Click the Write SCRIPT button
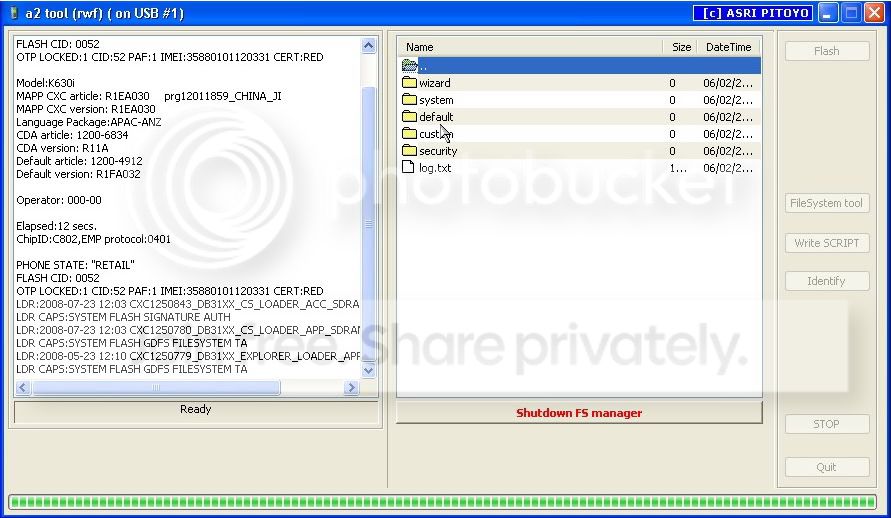 pyautogui.click(x=827, y=243)
